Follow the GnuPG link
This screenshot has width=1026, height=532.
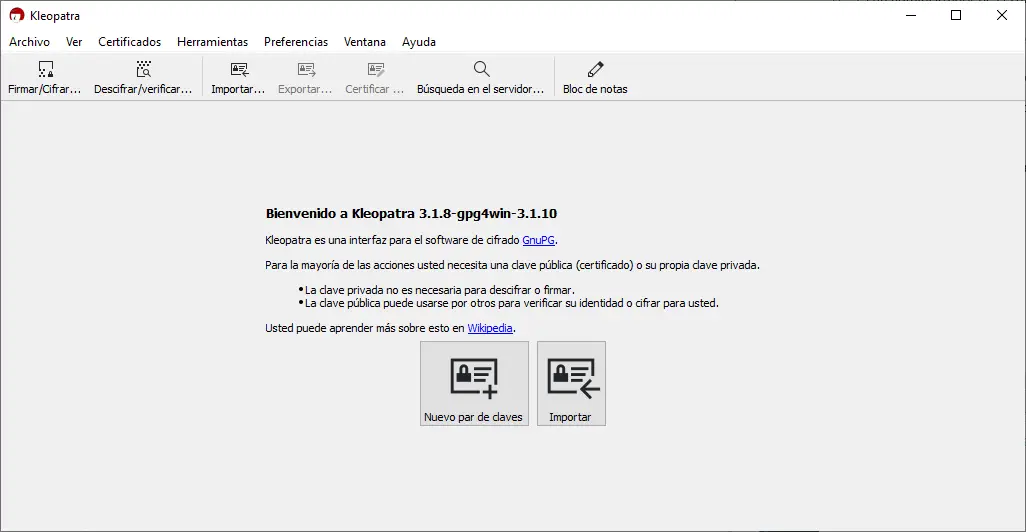539,240
